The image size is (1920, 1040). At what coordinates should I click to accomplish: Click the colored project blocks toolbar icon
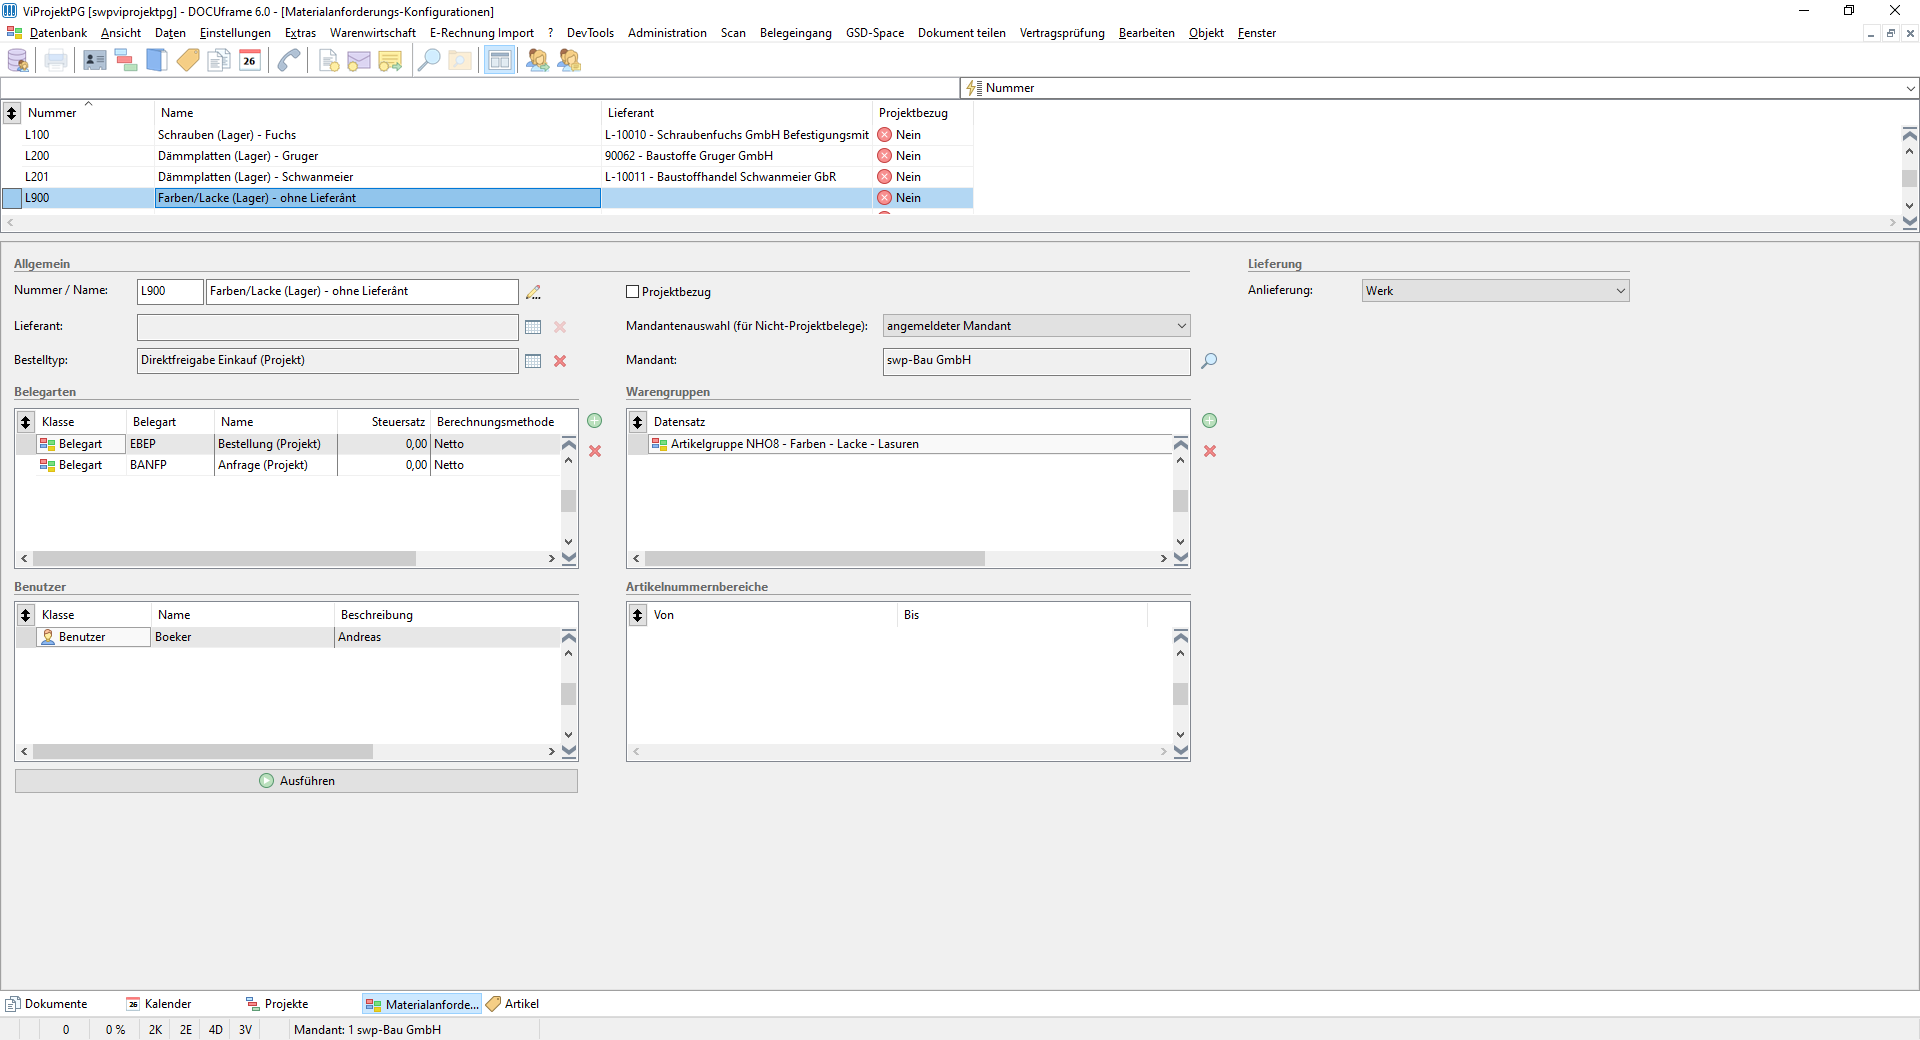tap(126, 61)
